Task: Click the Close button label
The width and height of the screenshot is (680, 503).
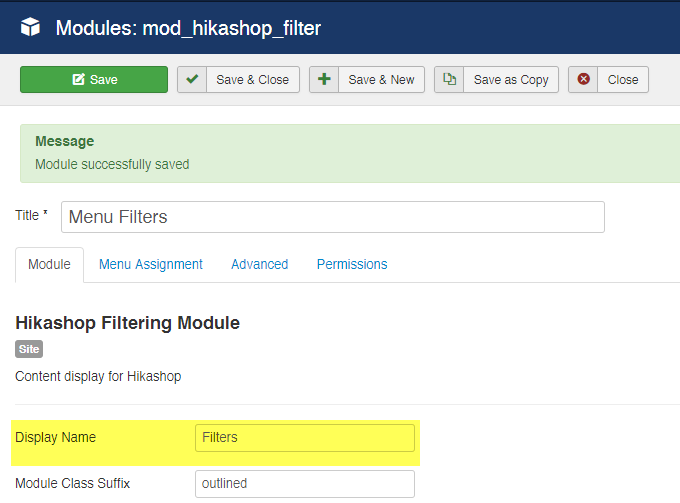Action: [x=623, y=80]
